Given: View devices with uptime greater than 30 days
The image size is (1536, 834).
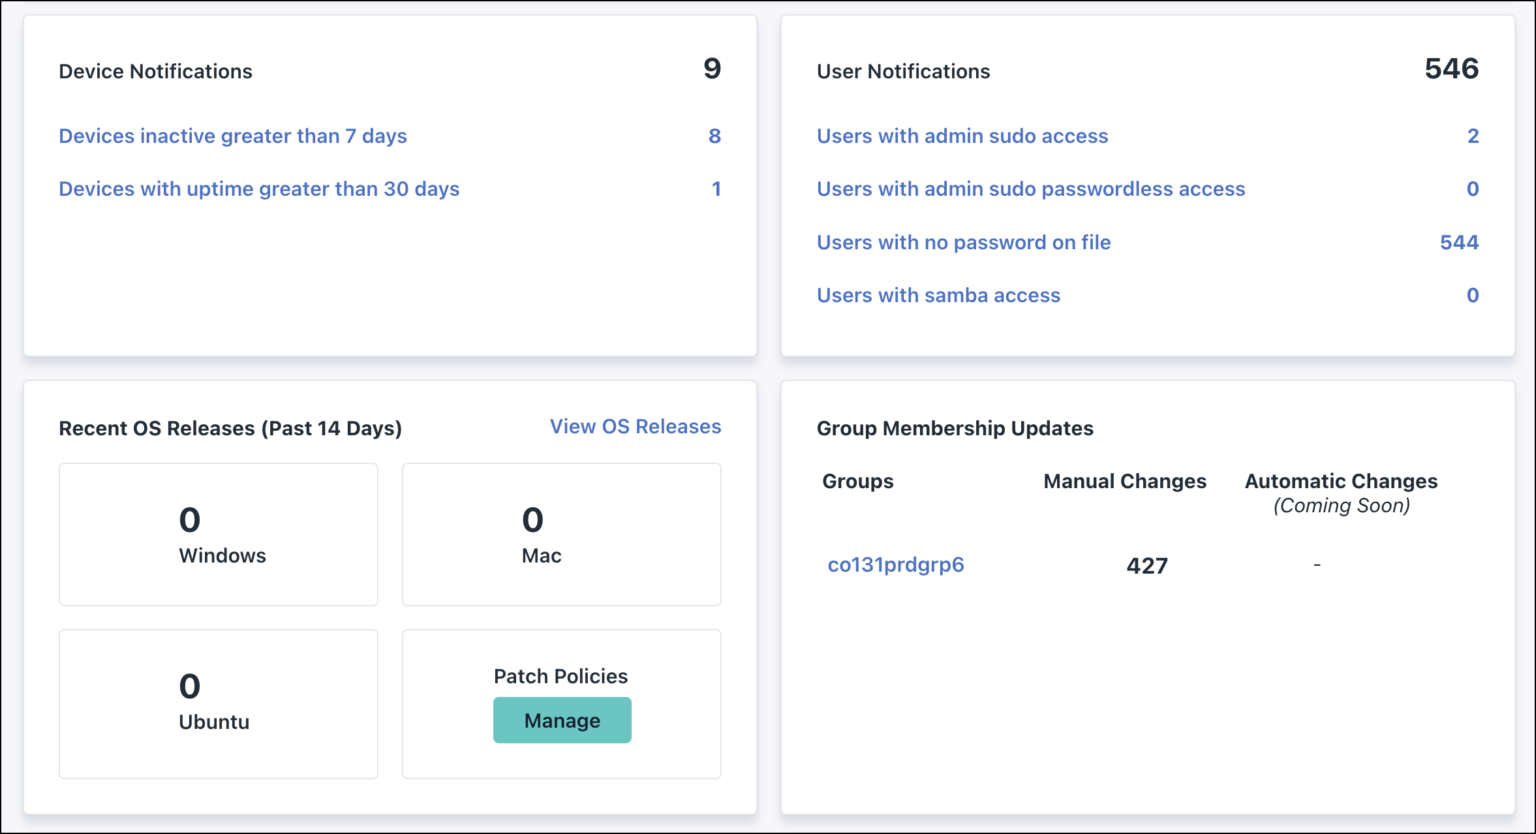Looking at the screenshot, I should pyautogui.click(x=259, y=189).
